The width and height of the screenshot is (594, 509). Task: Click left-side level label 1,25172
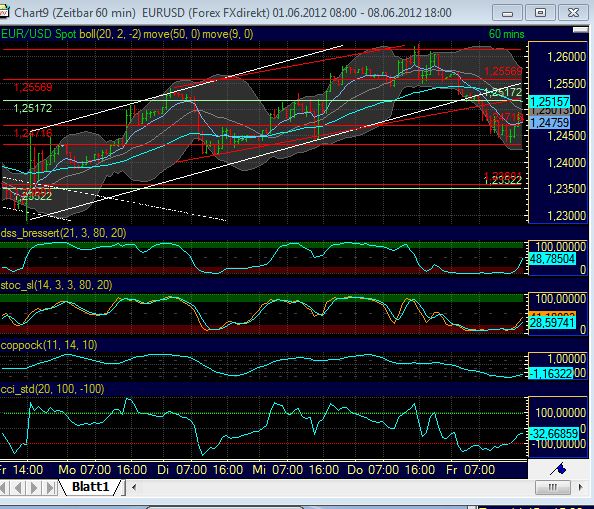[x=33, y=108]
